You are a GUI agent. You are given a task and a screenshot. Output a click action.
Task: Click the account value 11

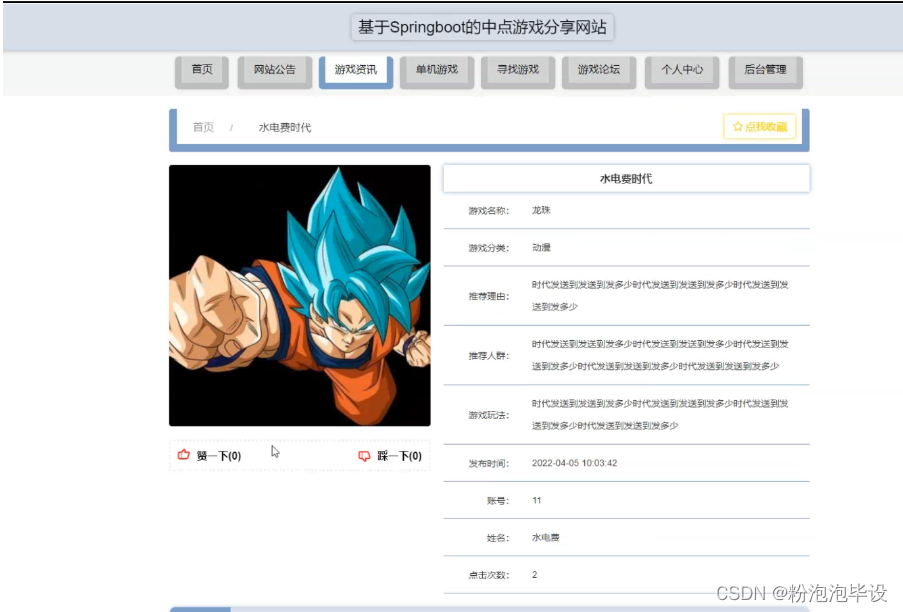537,500
